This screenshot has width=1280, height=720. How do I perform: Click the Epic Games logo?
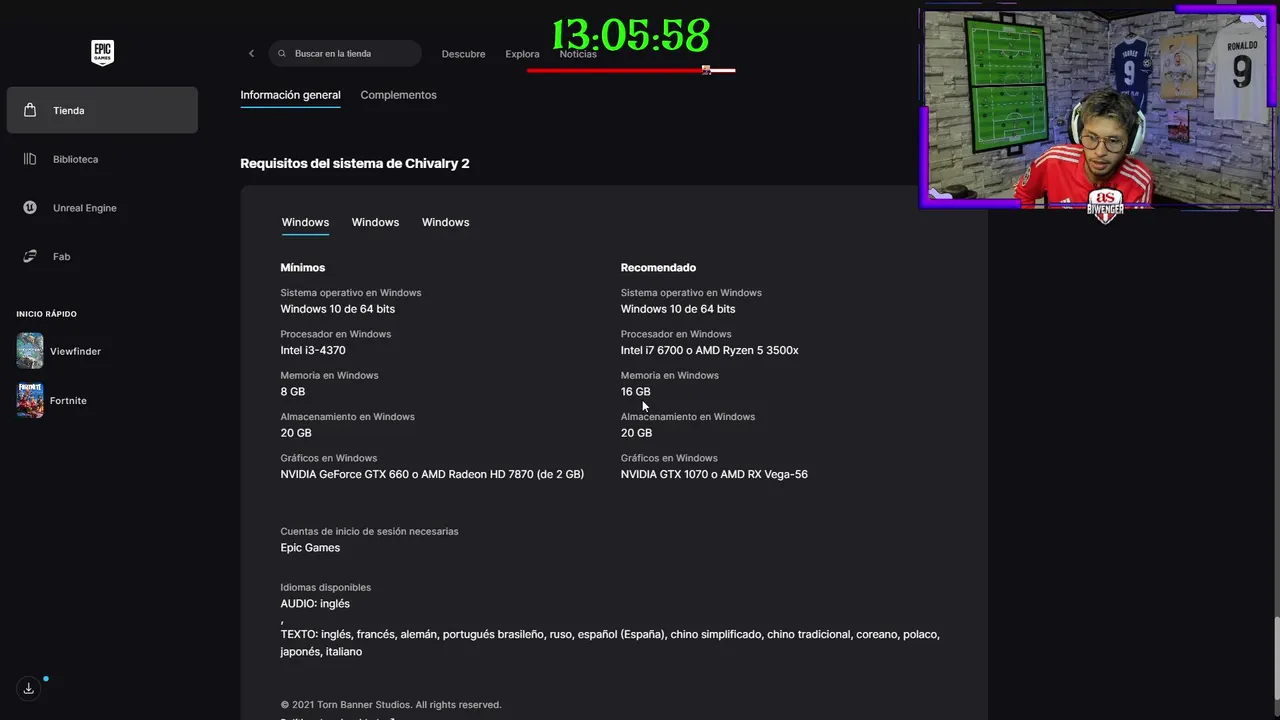pos(102,53)
